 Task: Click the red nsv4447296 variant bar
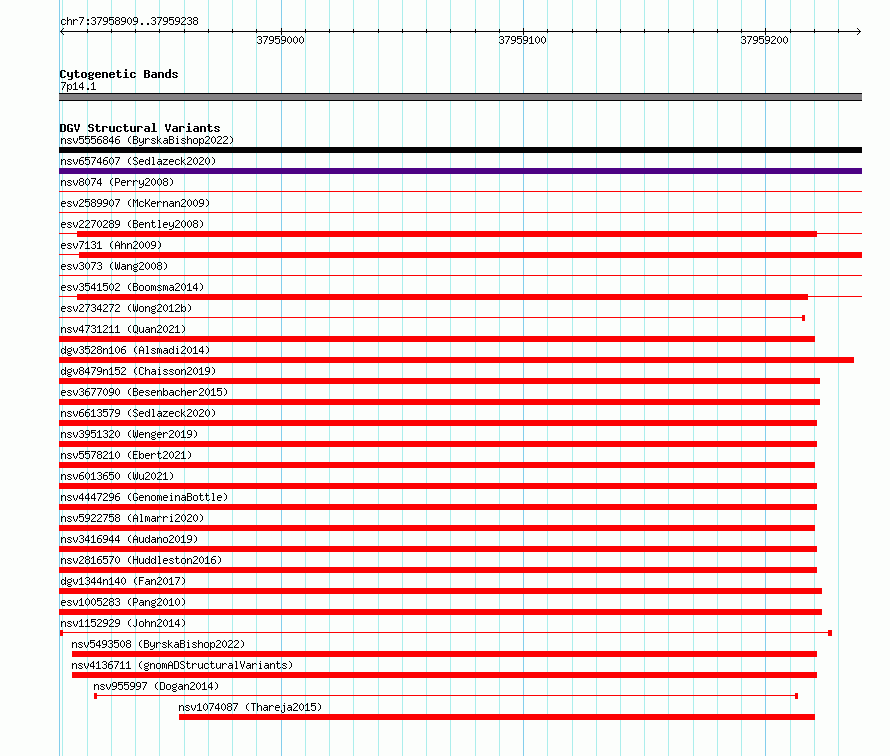tap(438, 507)
